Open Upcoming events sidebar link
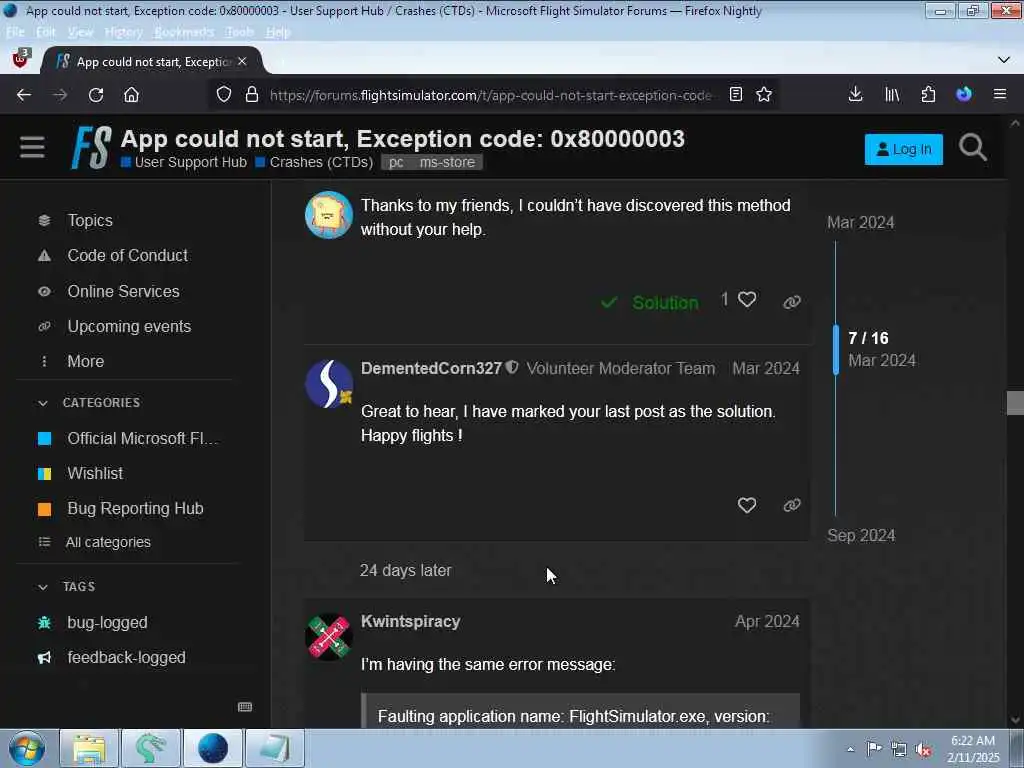Image resolution: width=1024 pixels, height=768 pixels. point(129,327)
